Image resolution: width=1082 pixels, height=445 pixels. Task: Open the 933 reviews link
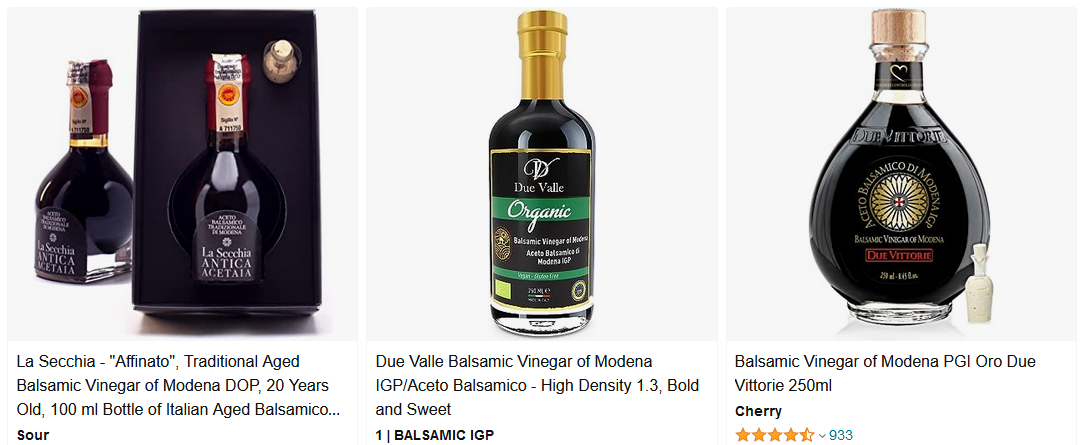[x=840, y=435]
